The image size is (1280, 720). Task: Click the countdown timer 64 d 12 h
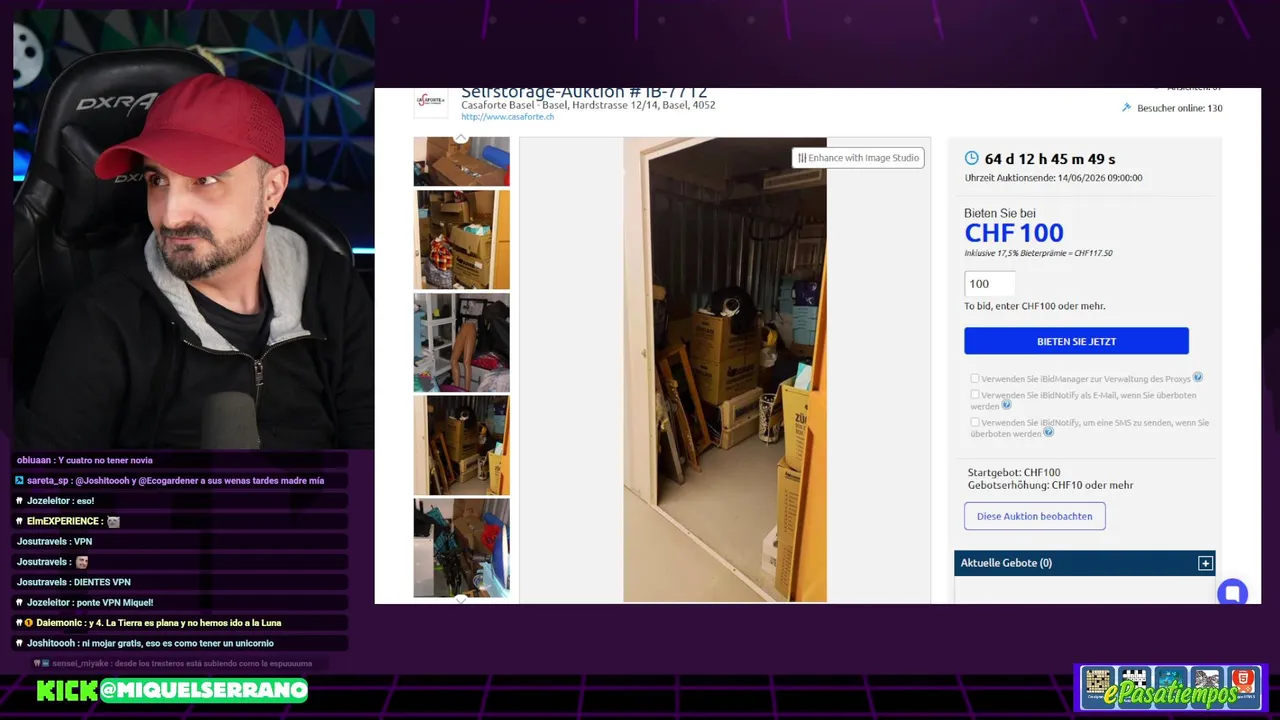coord(1049,159)
